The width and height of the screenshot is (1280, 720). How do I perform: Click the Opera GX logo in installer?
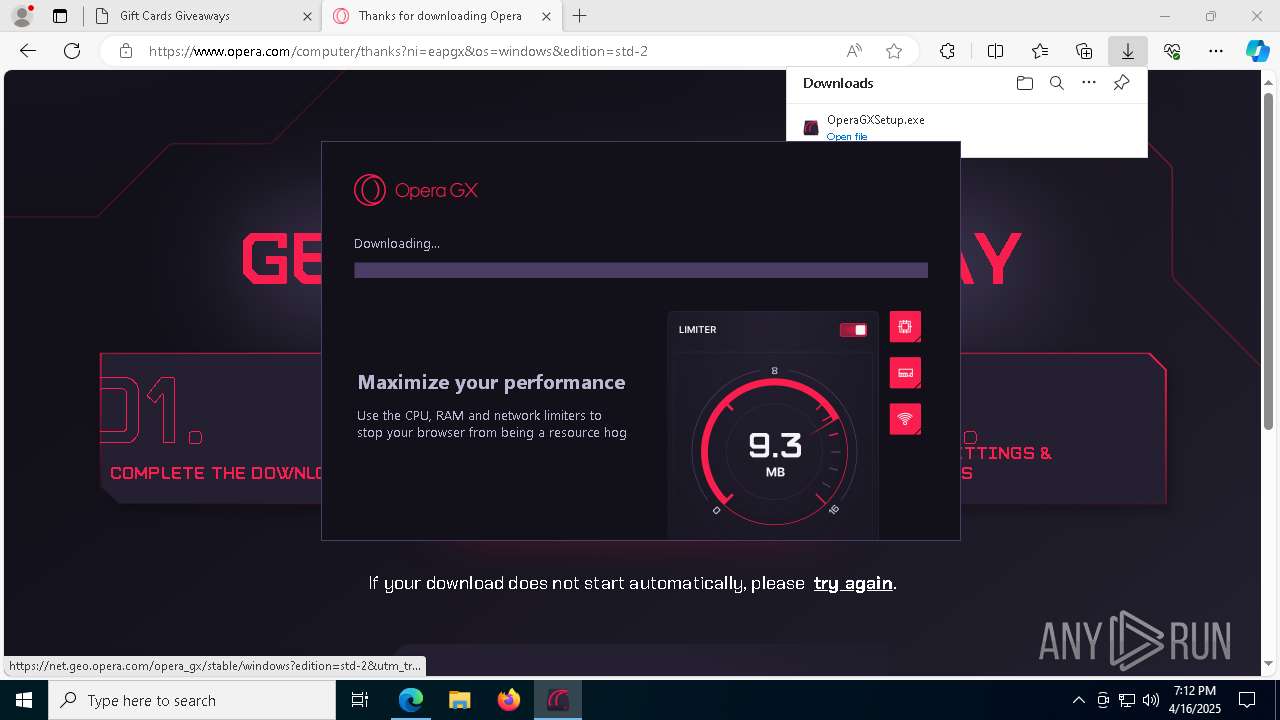[x=416, y=189]
